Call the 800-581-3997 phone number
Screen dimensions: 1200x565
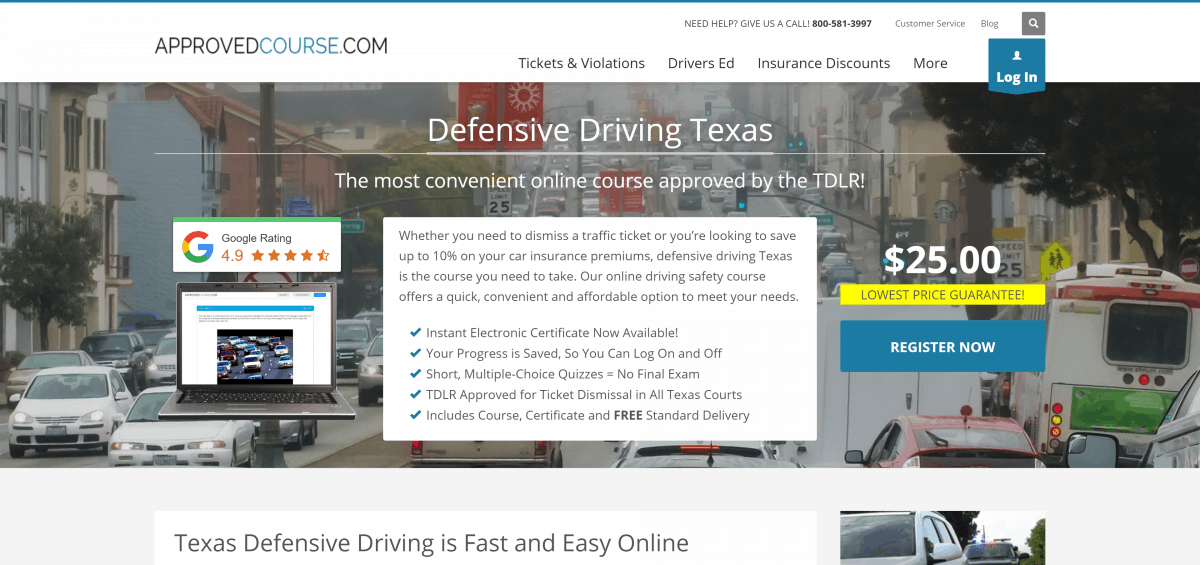[841, 23]
